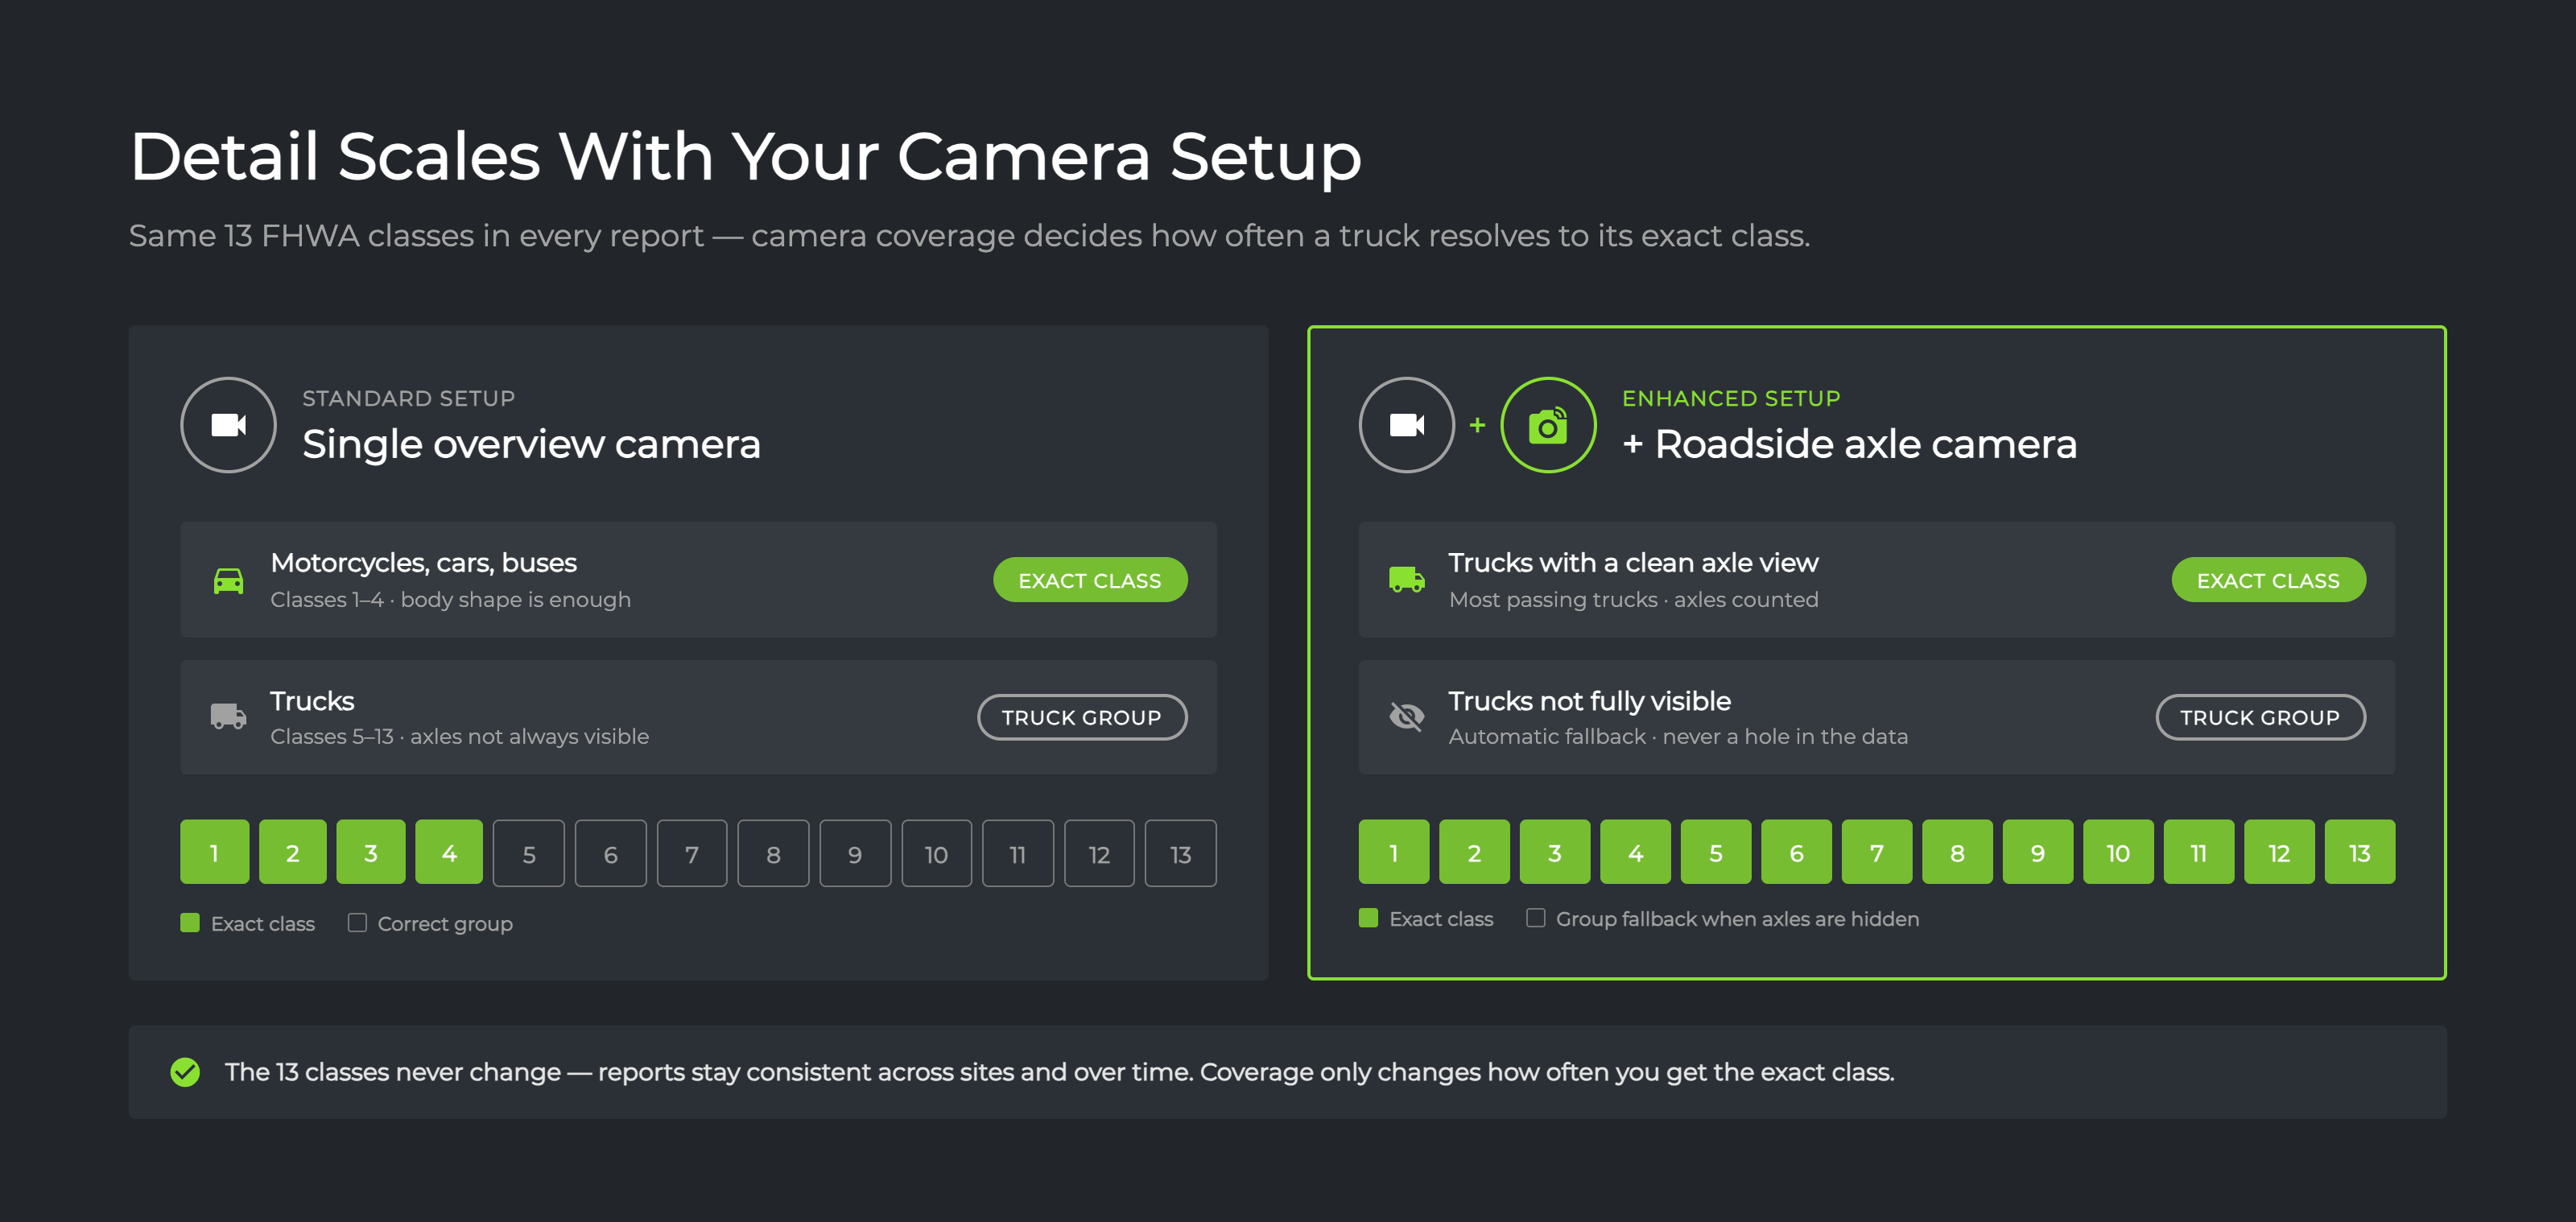Select outlined class 9 tile in Standard Setup
Screen dimensions: 2576x1222
(855, 853)
